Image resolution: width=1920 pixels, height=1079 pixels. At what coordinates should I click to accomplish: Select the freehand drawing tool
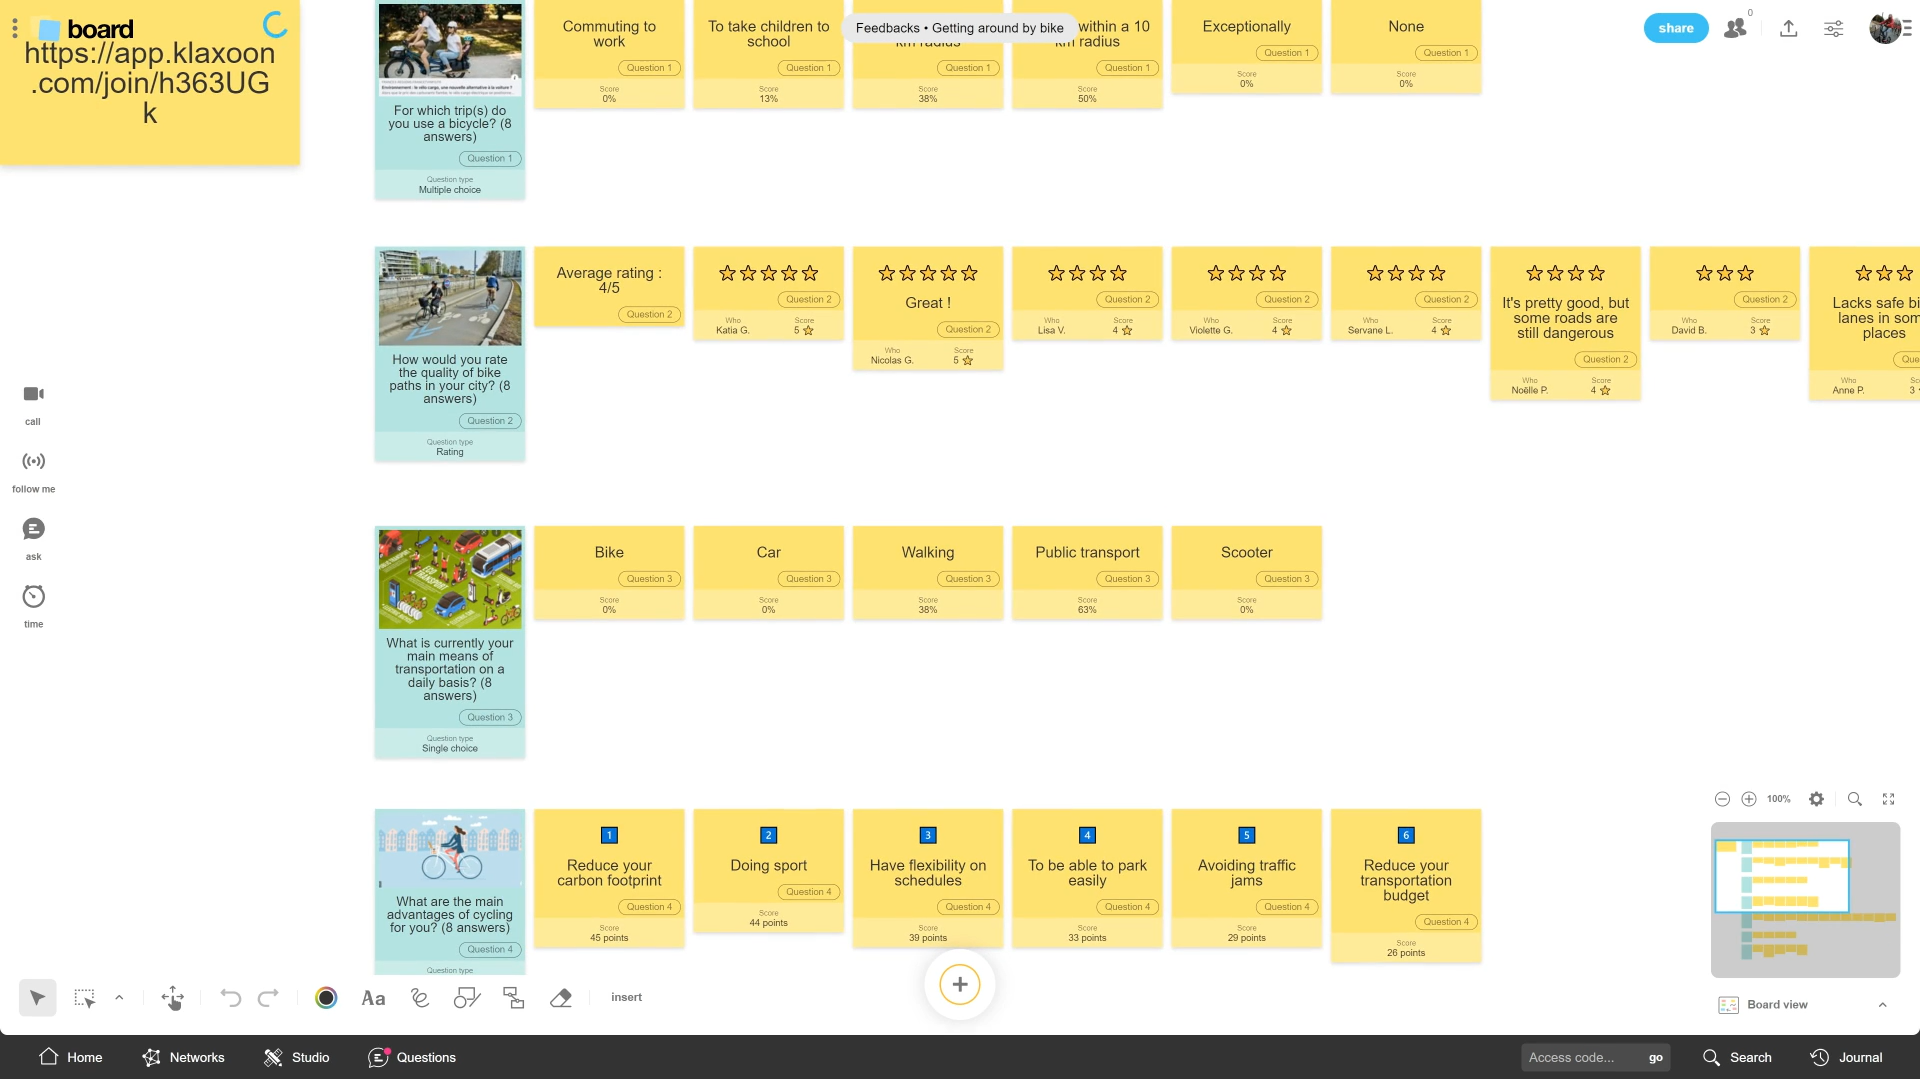(419, 997)
